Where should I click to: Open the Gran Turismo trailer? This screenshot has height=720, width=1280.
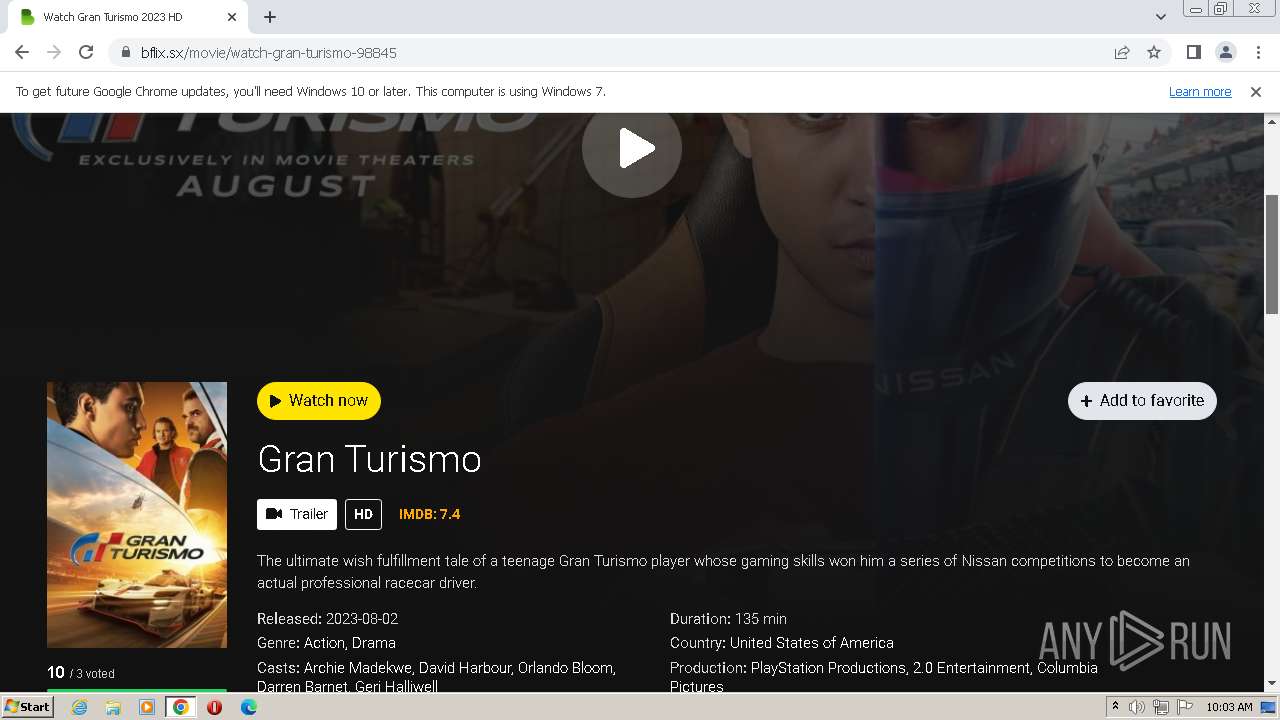297,514
